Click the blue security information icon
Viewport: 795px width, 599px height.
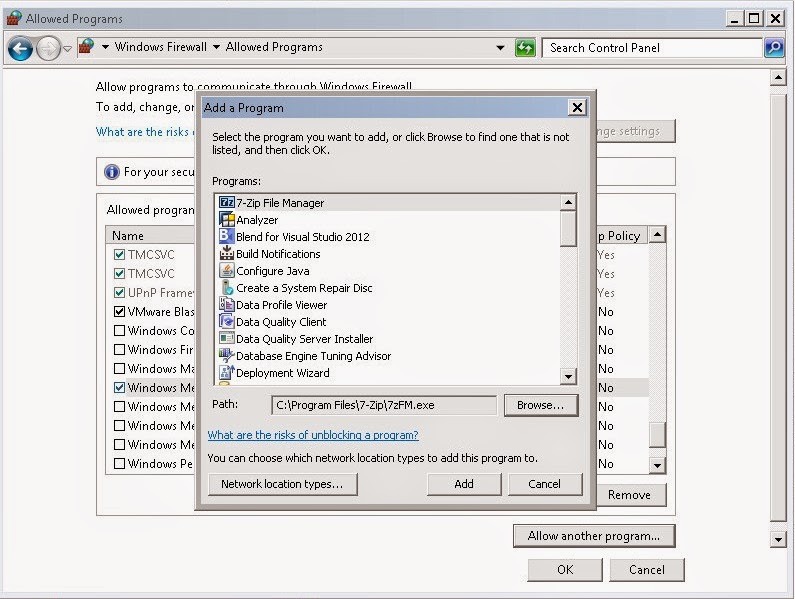(x=112, y=172)
